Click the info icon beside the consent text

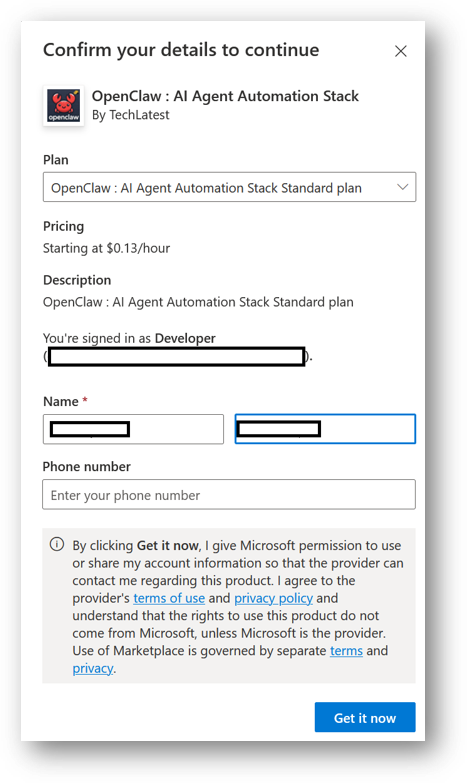pos(57,544)
